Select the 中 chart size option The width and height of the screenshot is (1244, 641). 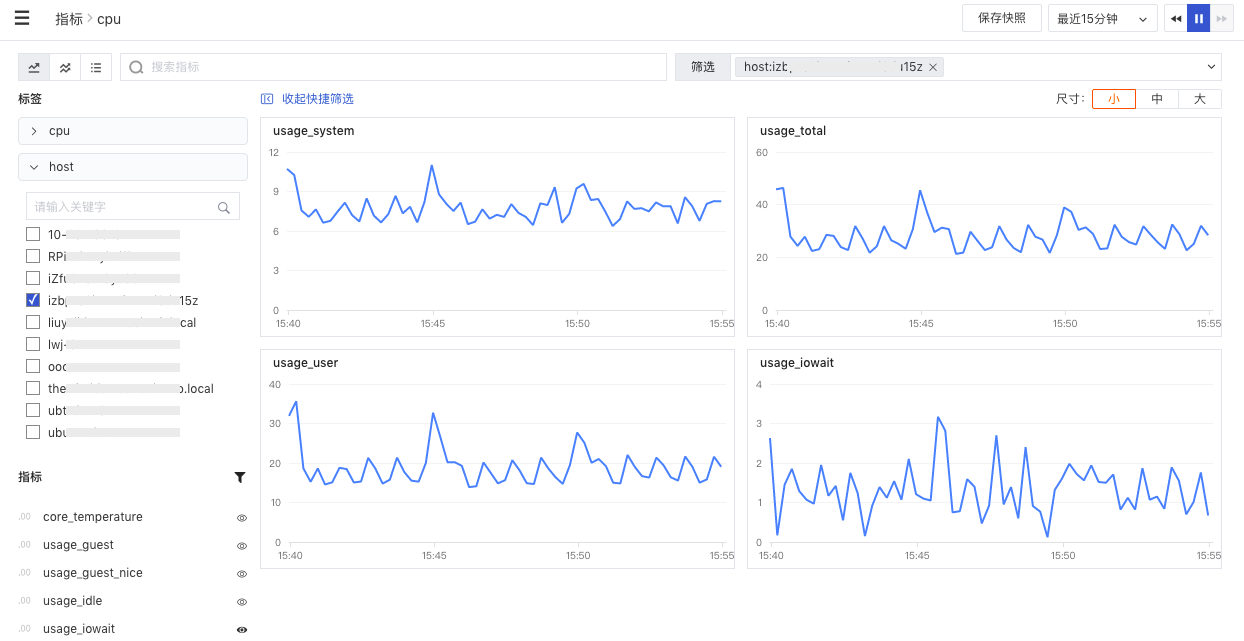pos(1157,99)
